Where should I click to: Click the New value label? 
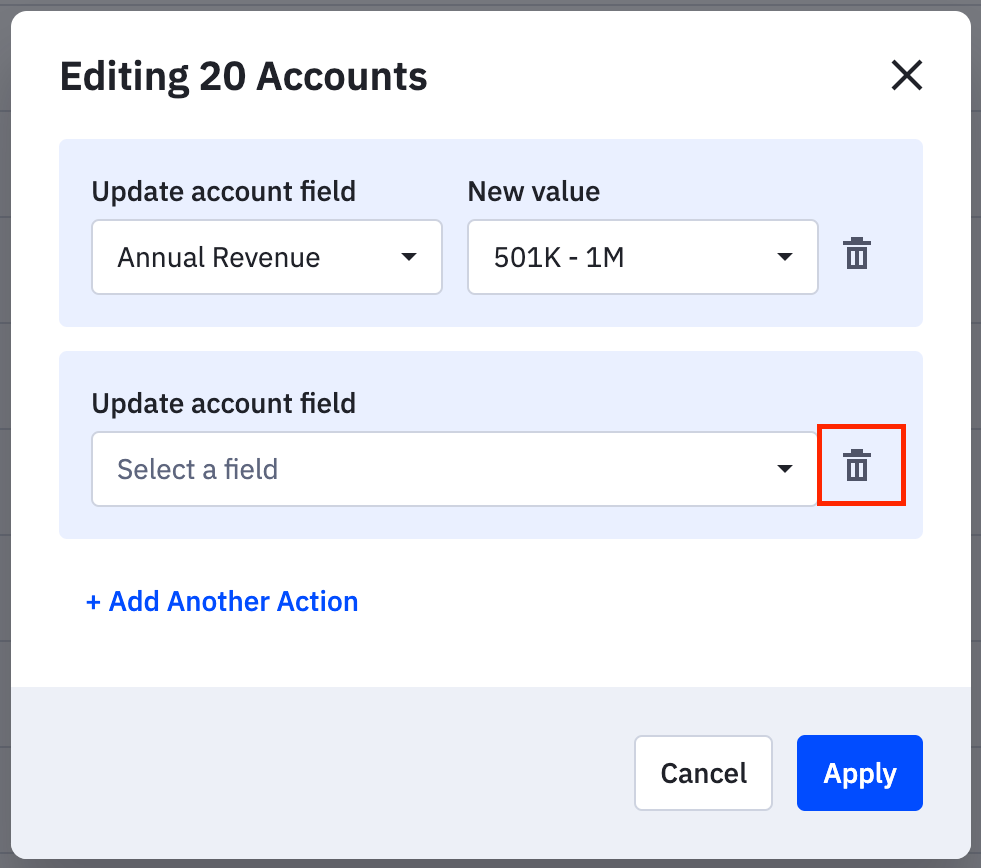[534, 191]
